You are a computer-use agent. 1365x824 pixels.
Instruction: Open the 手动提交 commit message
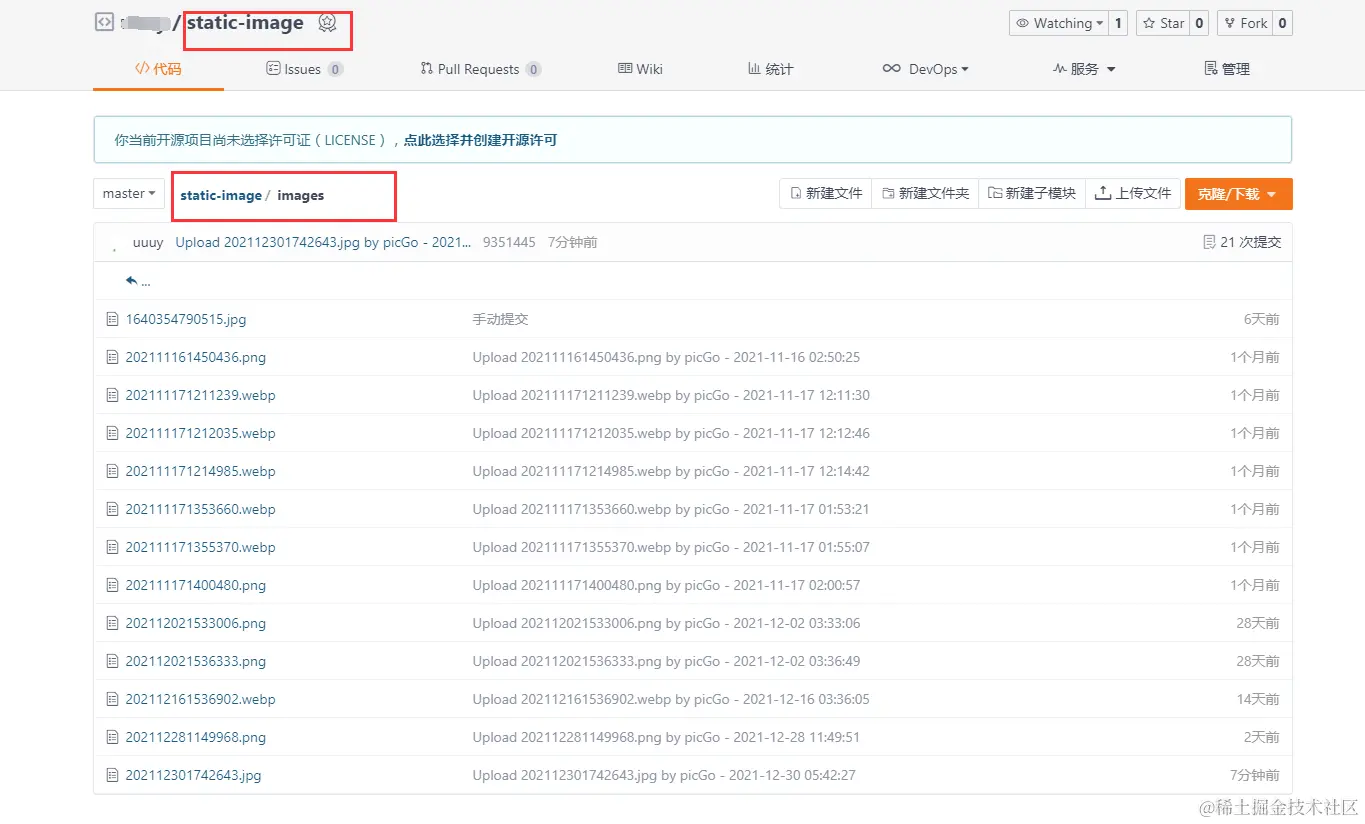[x=500, y=319]
